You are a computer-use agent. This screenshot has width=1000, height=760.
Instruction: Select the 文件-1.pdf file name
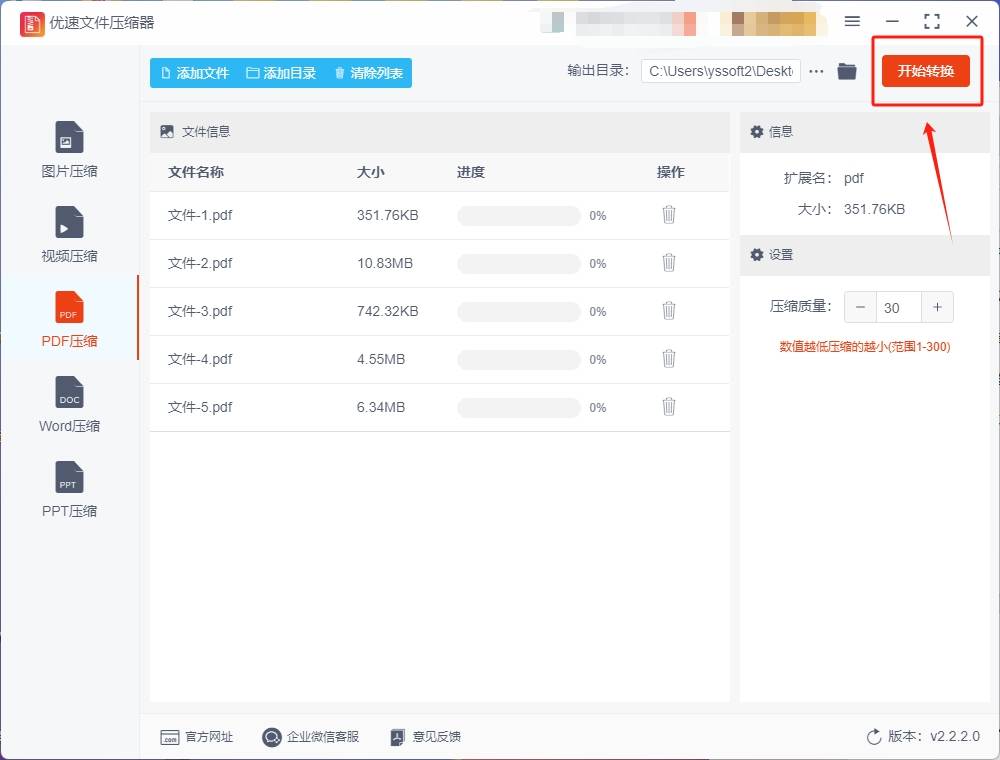coord(200,216)
